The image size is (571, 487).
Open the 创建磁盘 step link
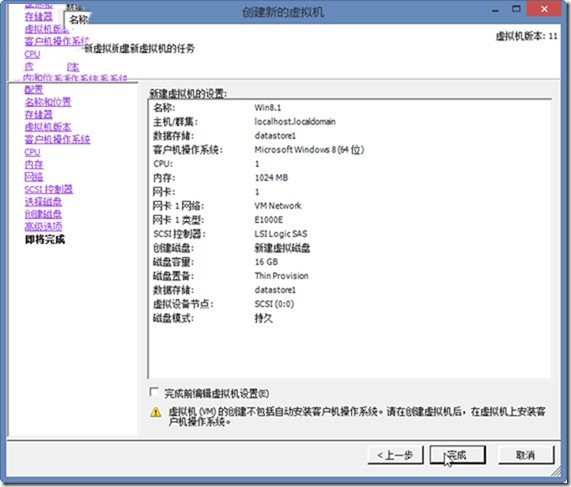coord(43,214)
